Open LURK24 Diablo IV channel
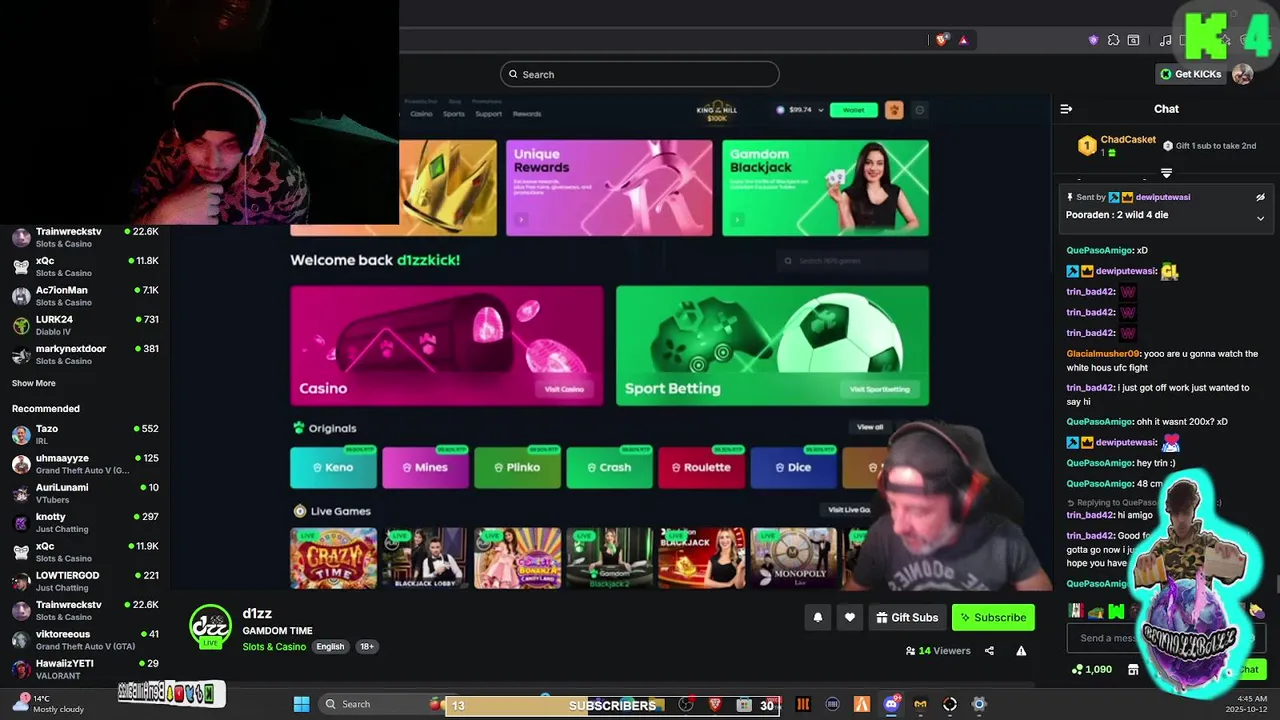This screenshot has height=720, width=1280. [85, 325]
